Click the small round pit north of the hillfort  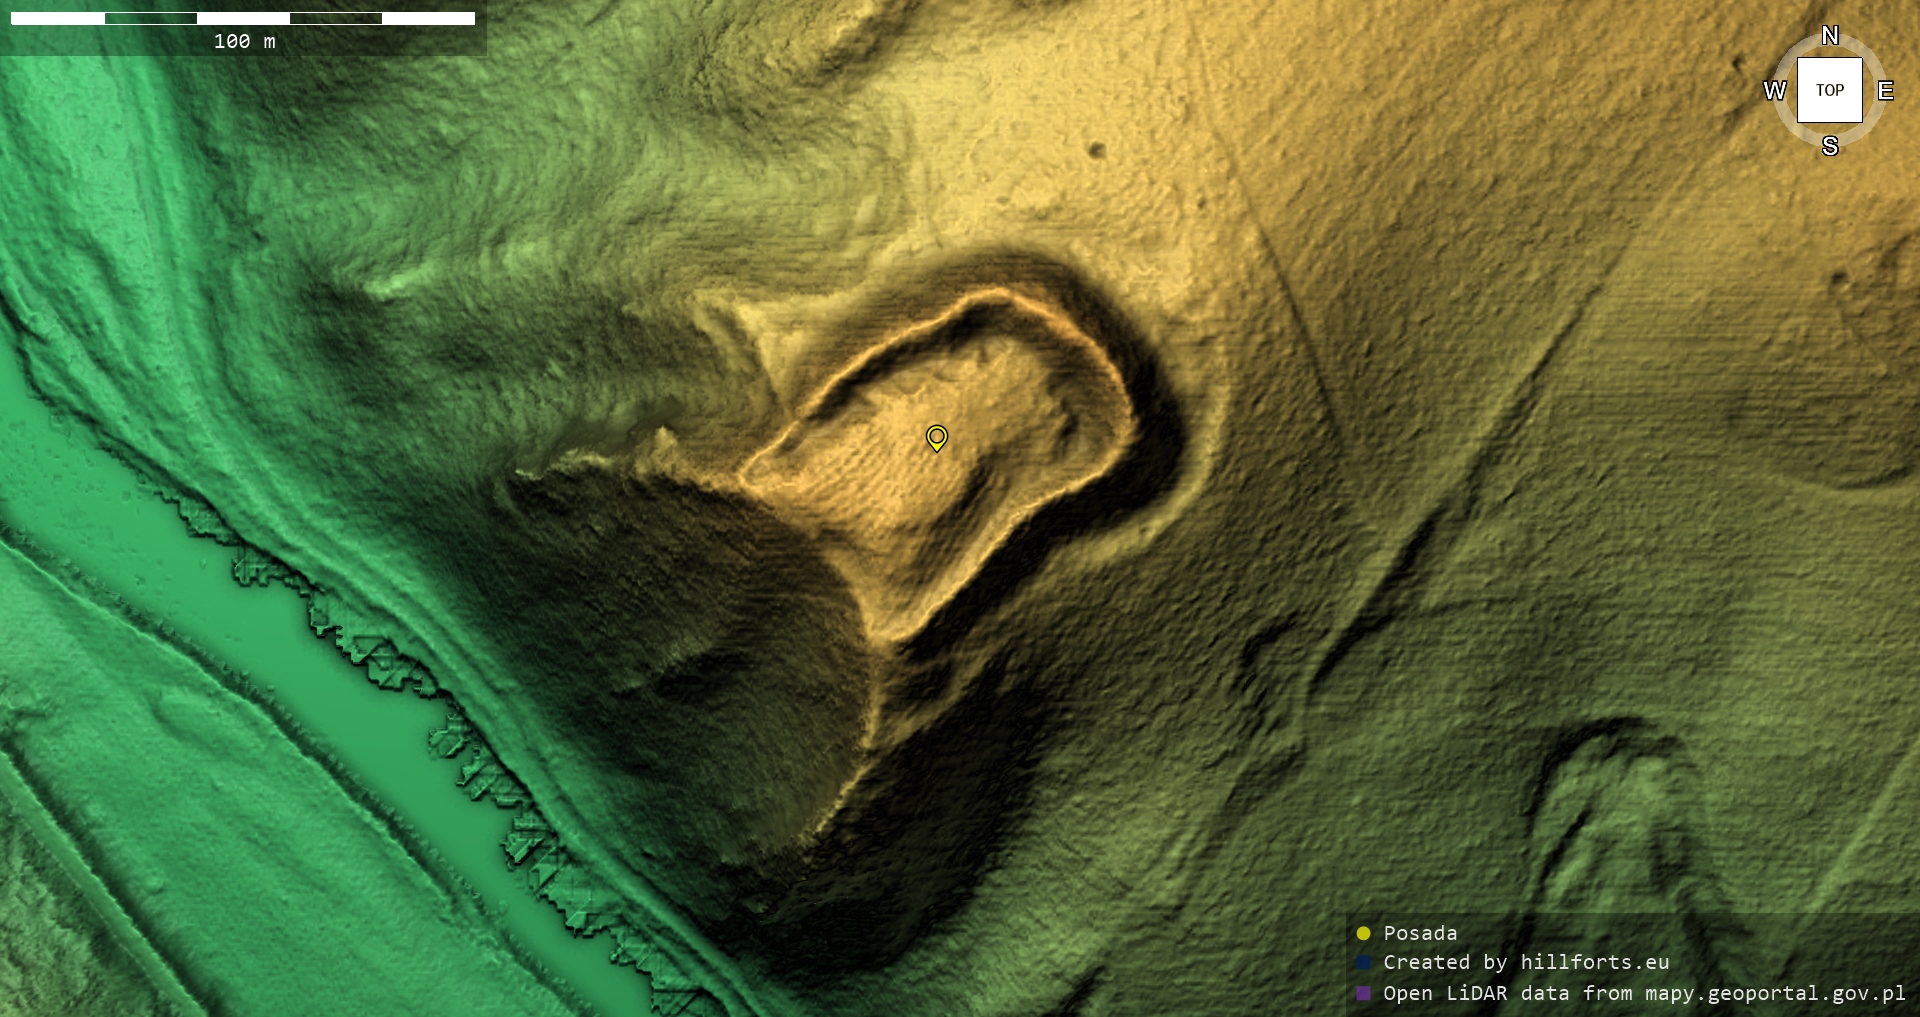point(1096,150)
